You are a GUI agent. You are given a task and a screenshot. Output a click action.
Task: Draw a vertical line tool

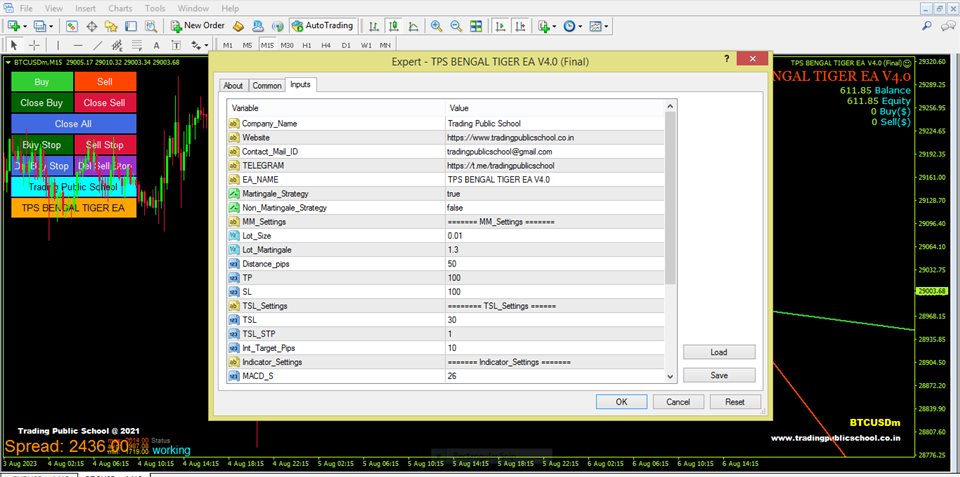coord(59,45)
